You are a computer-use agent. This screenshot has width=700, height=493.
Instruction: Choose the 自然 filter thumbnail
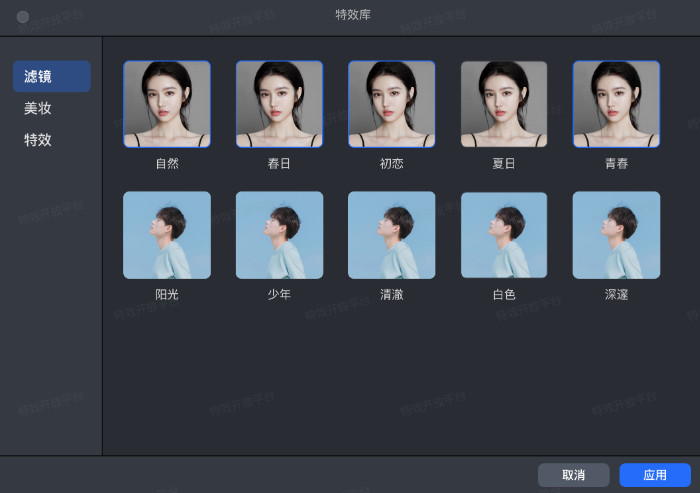(x=167, y=104)
